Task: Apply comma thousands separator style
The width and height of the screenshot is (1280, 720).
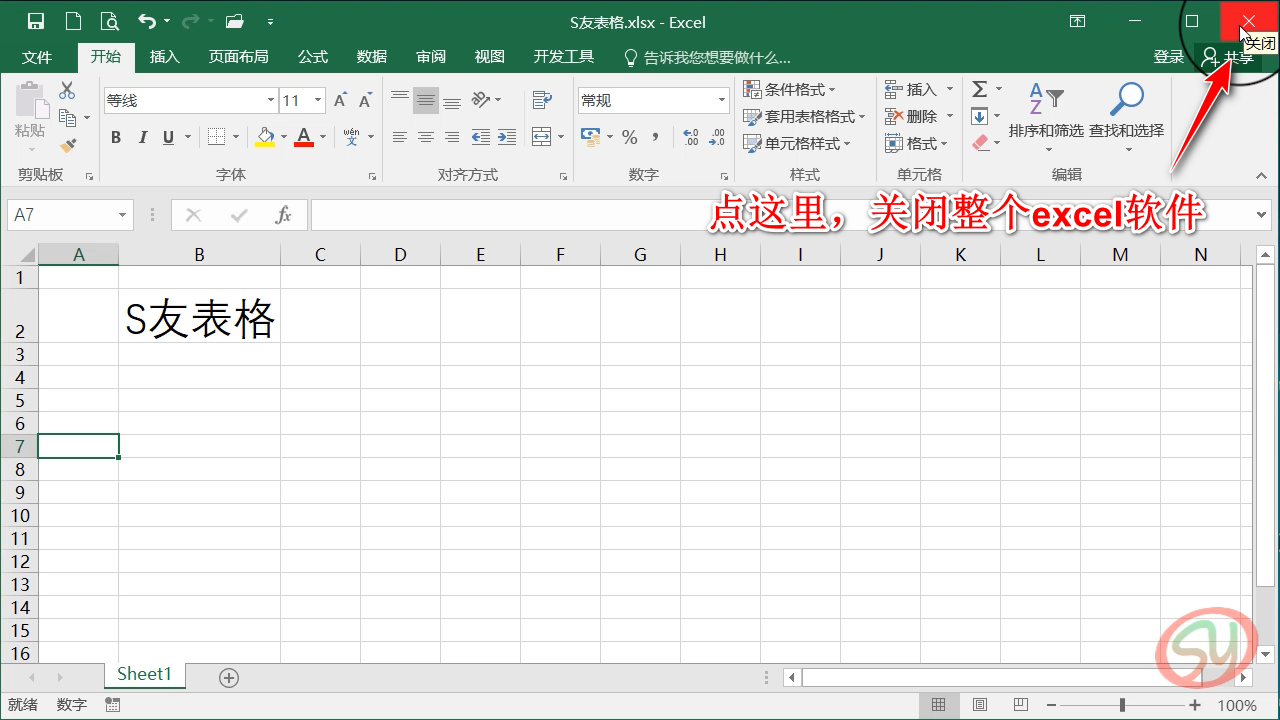Action: point(656,137)
